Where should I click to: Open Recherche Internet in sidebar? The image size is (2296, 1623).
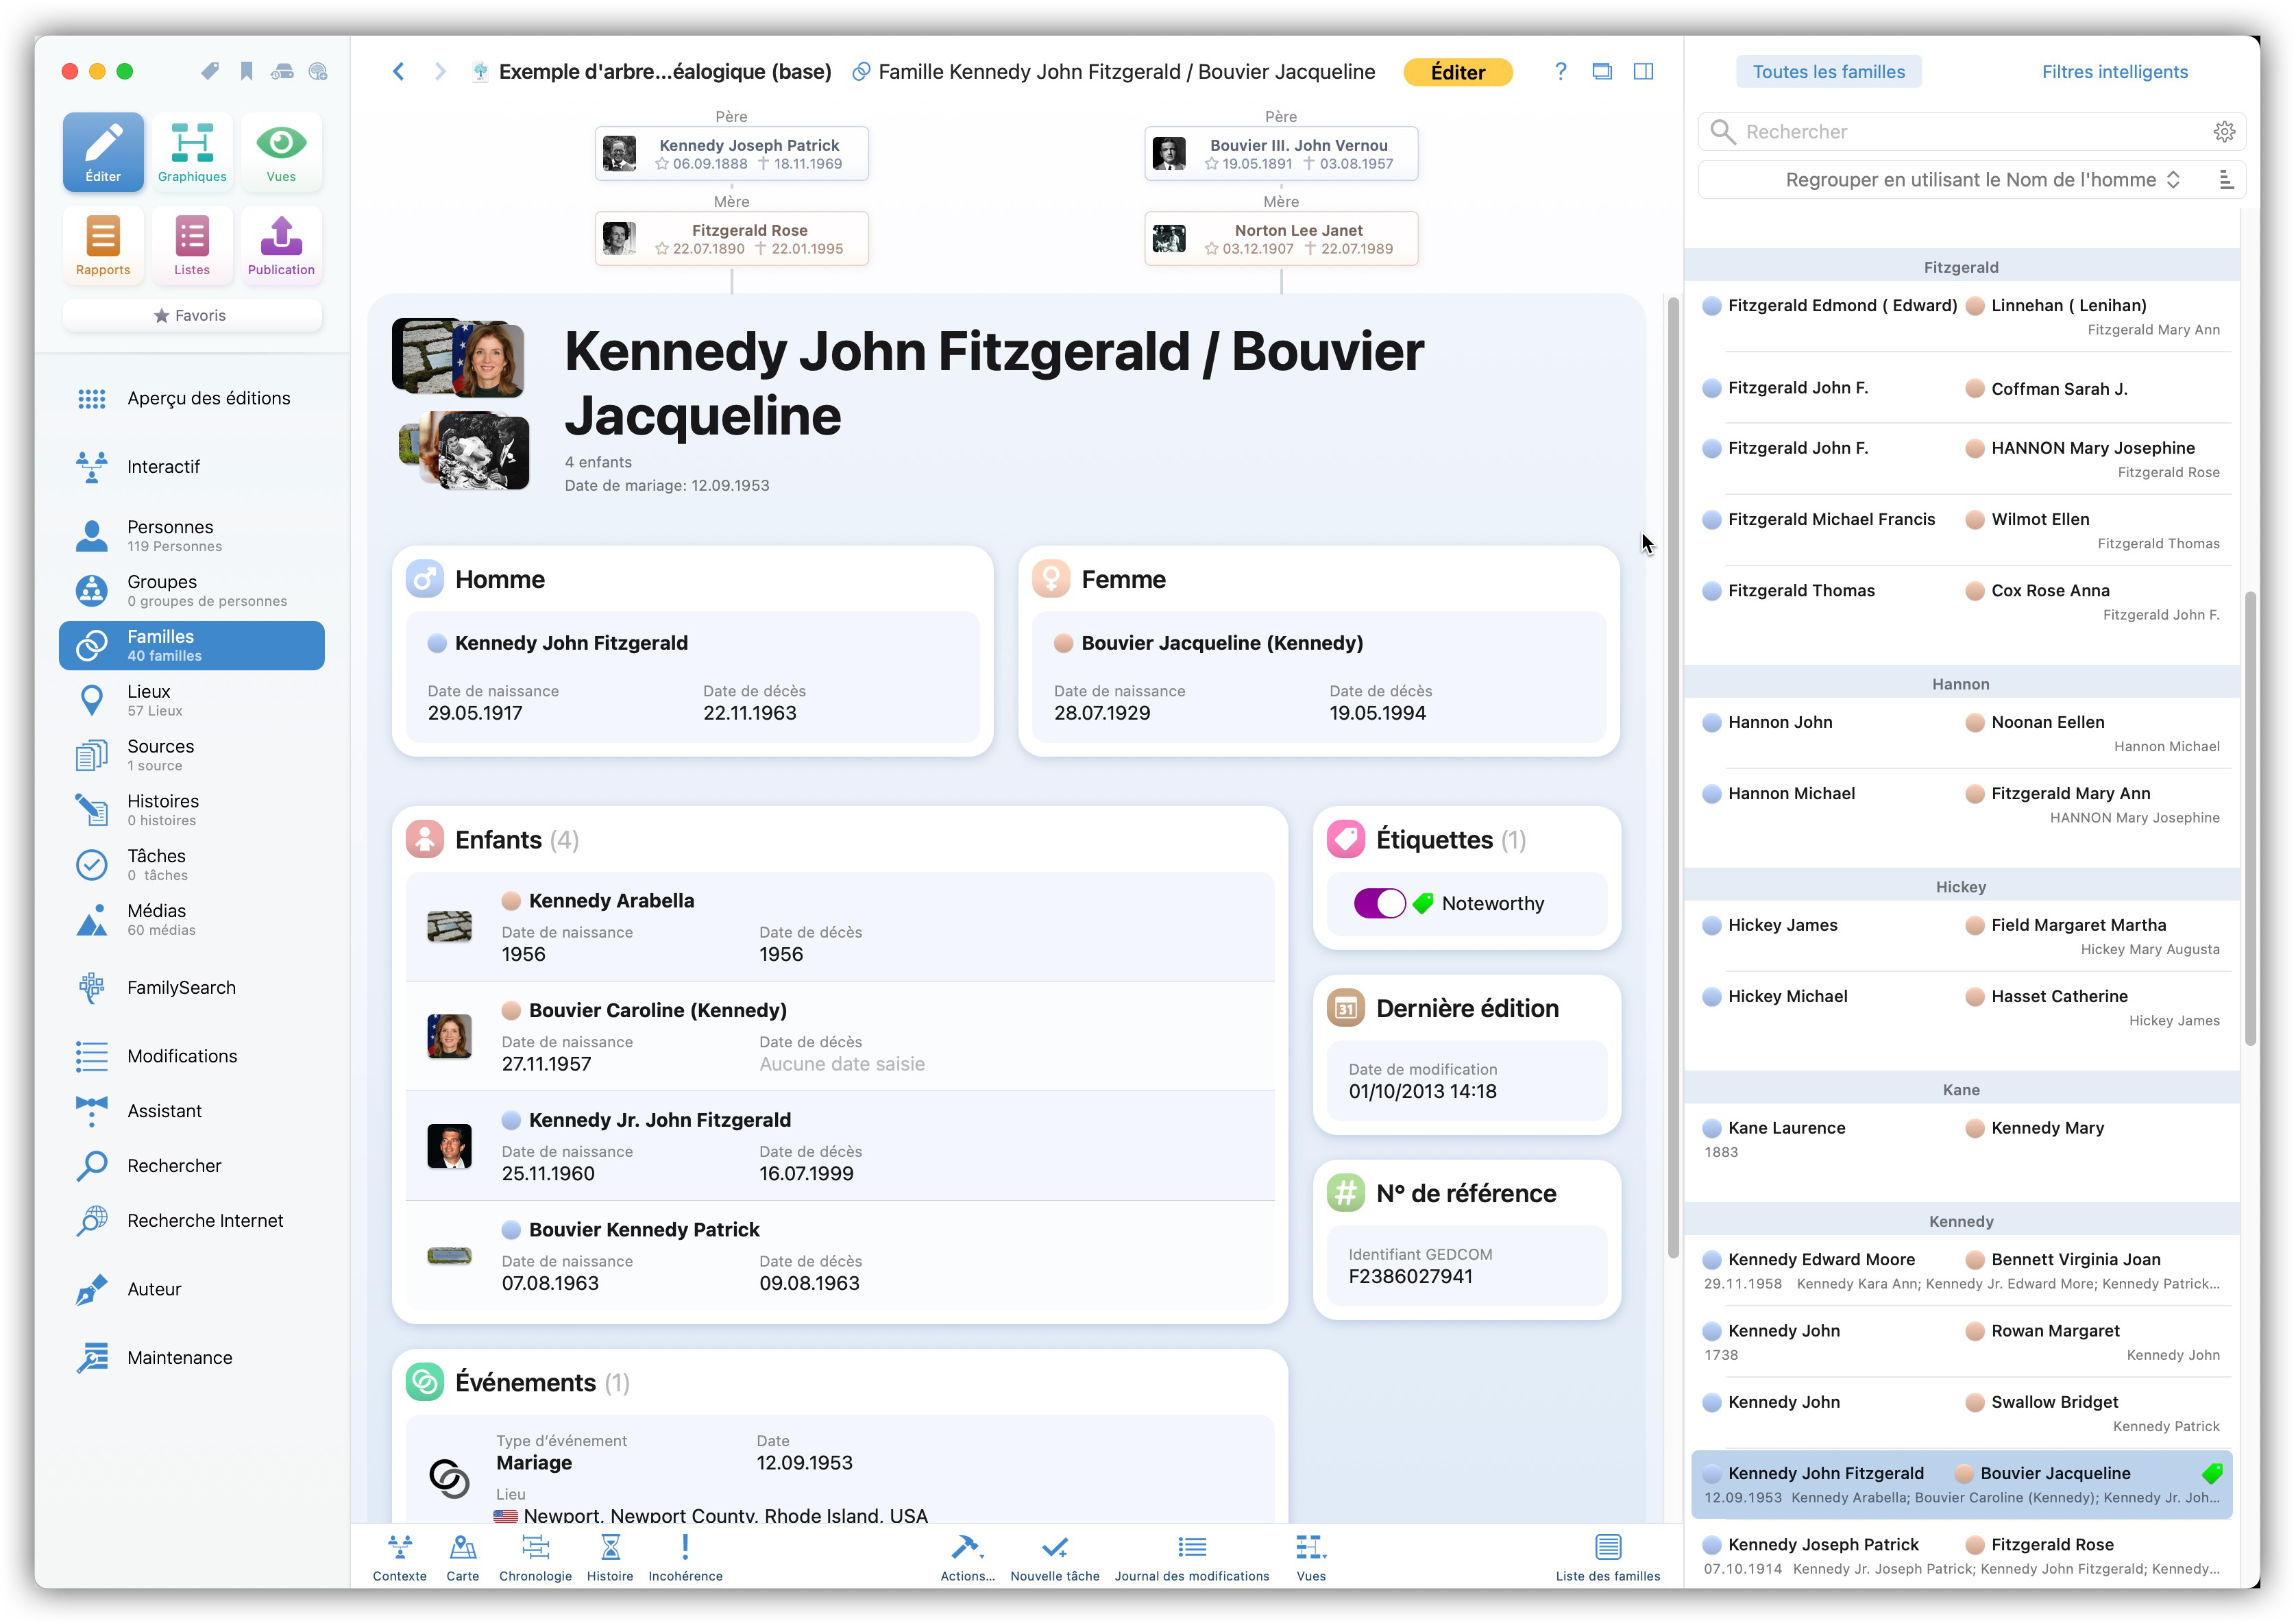pos(192,1221)
